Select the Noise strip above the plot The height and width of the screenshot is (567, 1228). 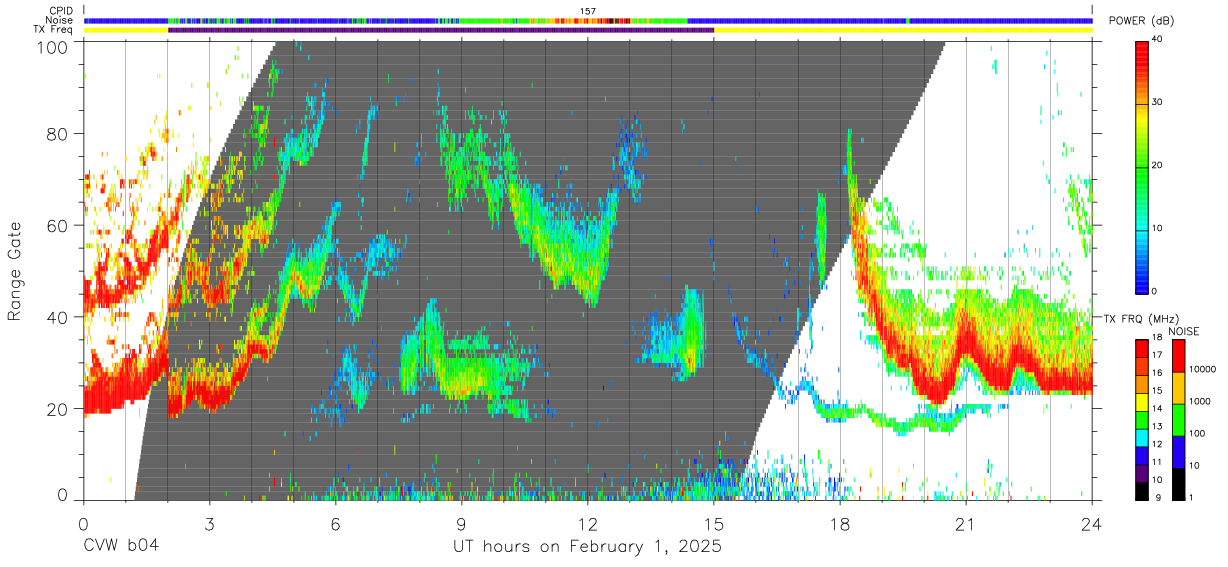click(588, 20)
